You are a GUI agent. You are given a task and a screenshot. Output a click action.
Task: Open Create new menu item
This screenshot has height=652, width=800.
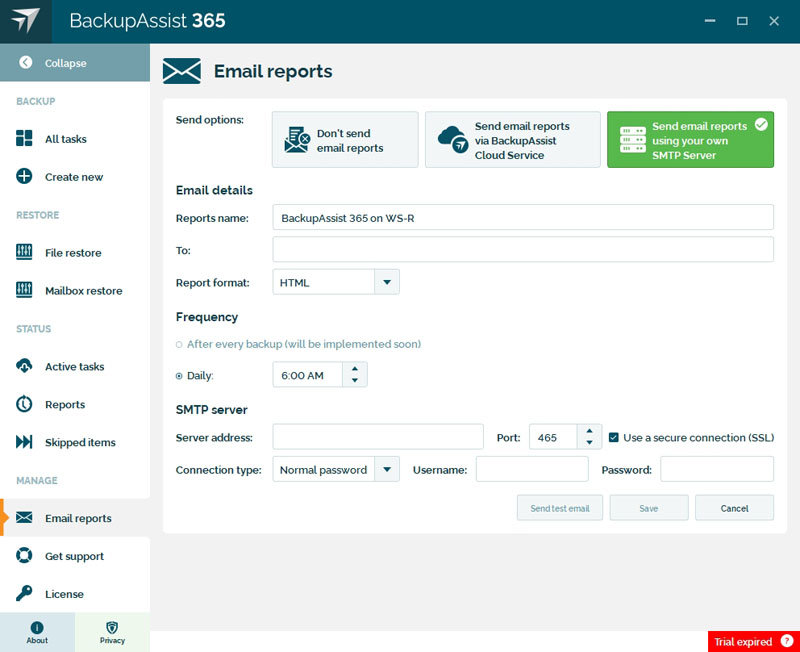coord(75,177)
